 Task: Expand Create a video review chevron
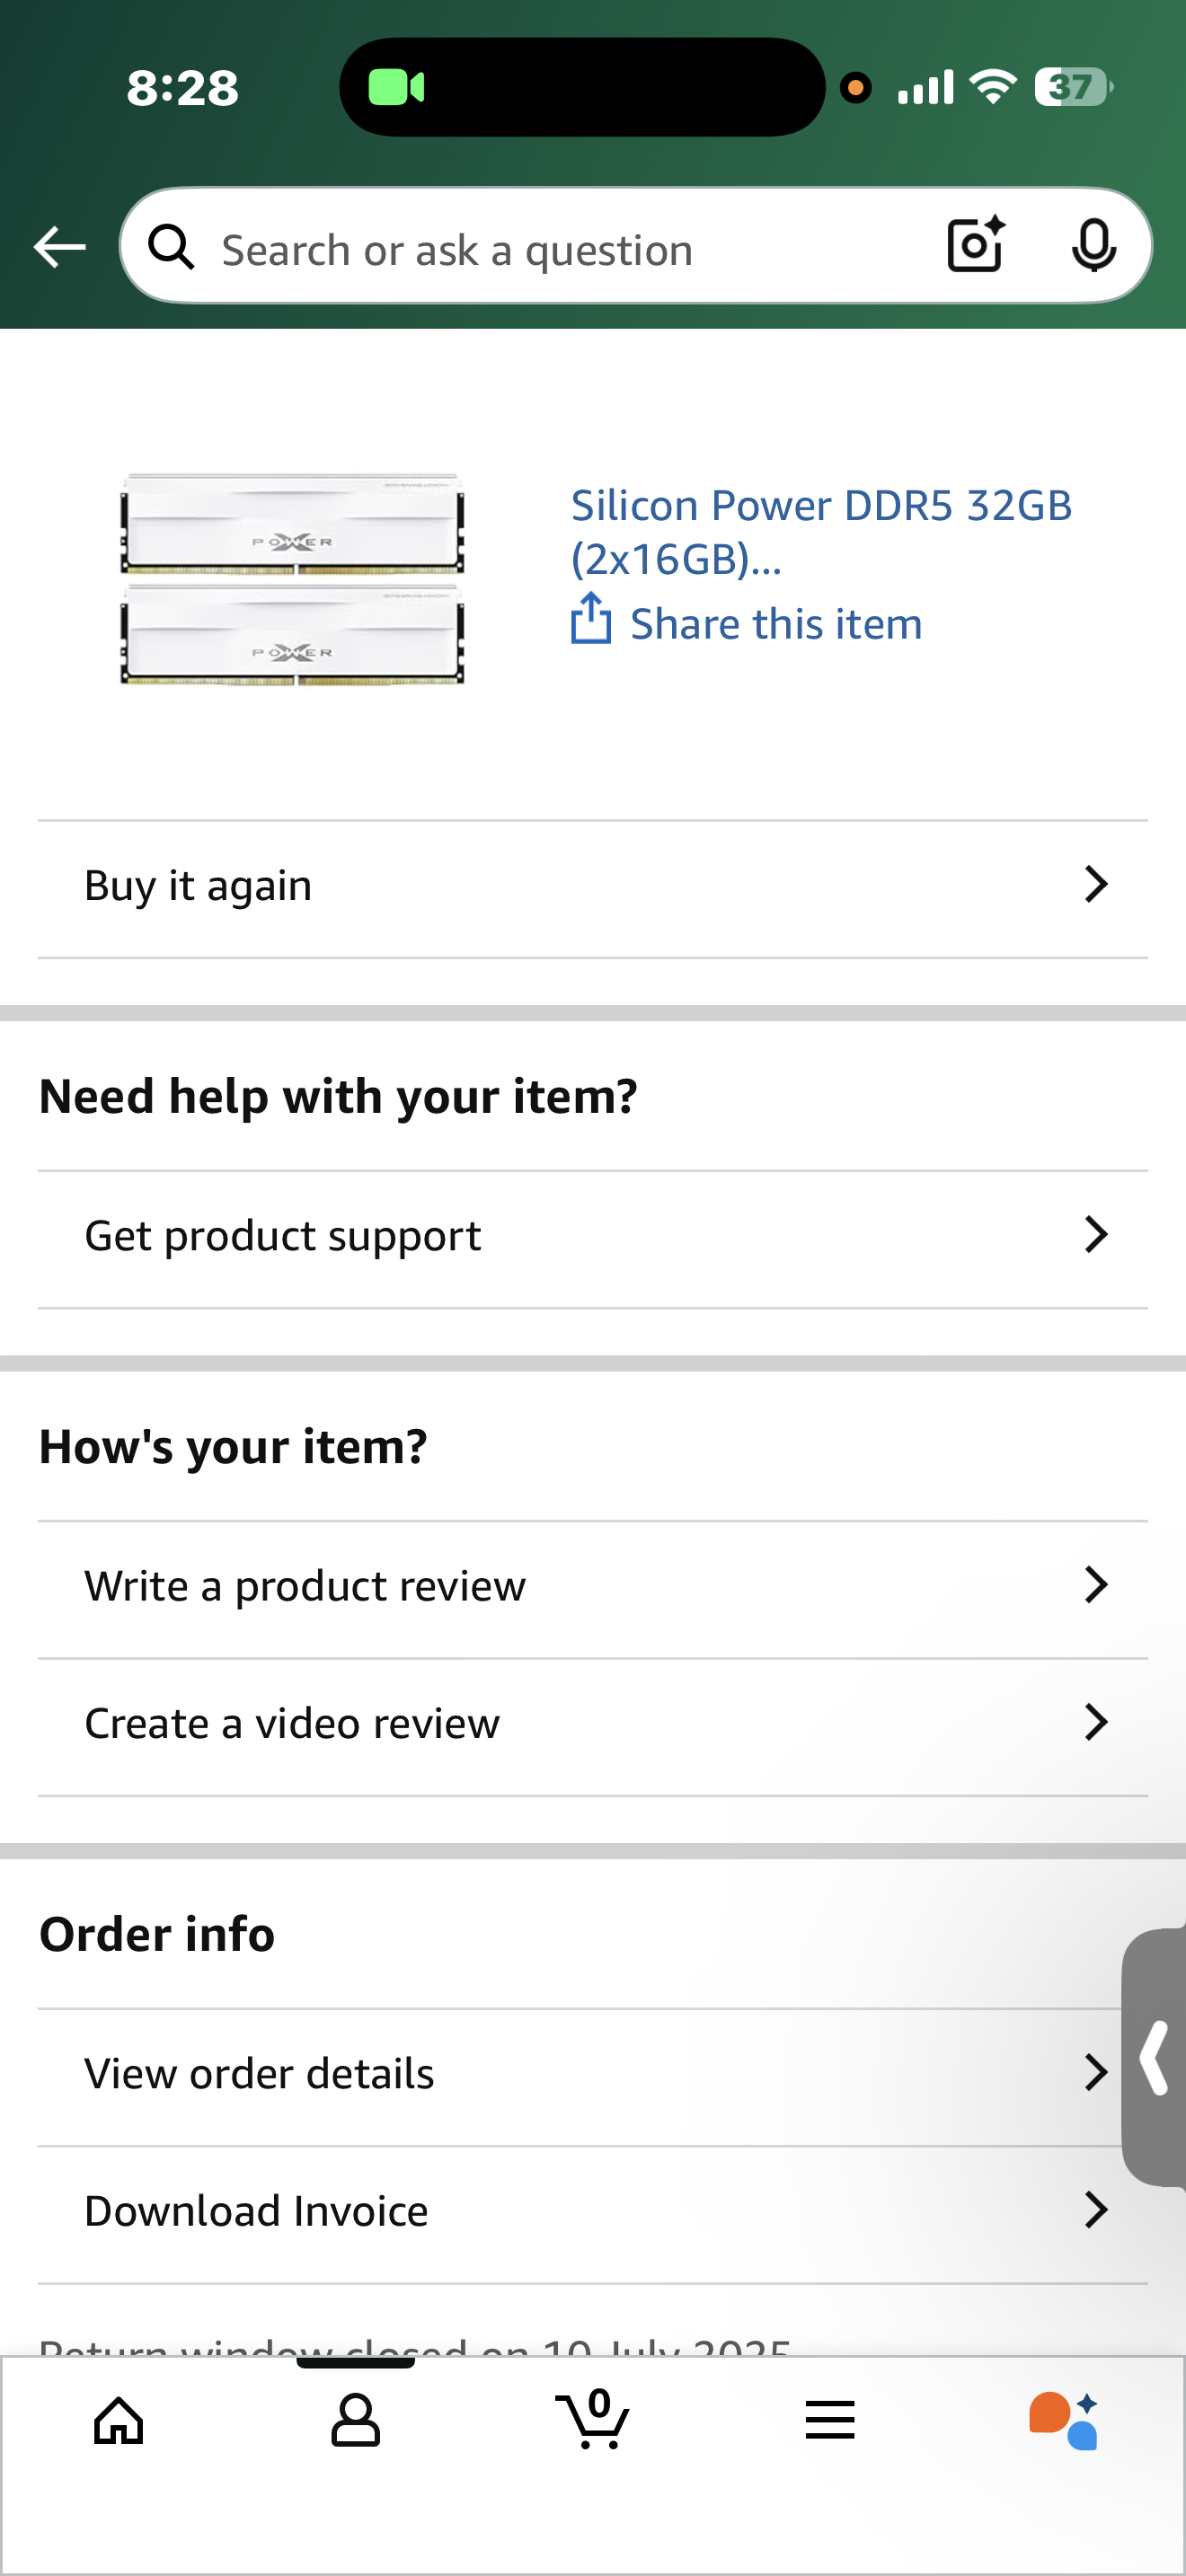click(1096, 1723)
